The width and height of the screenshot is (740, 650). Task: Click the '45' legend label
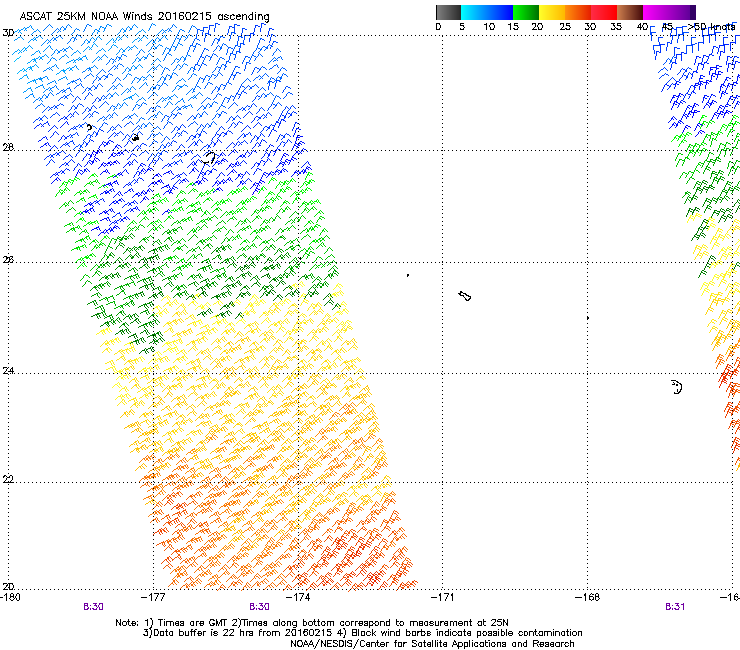tap(667, 27)
